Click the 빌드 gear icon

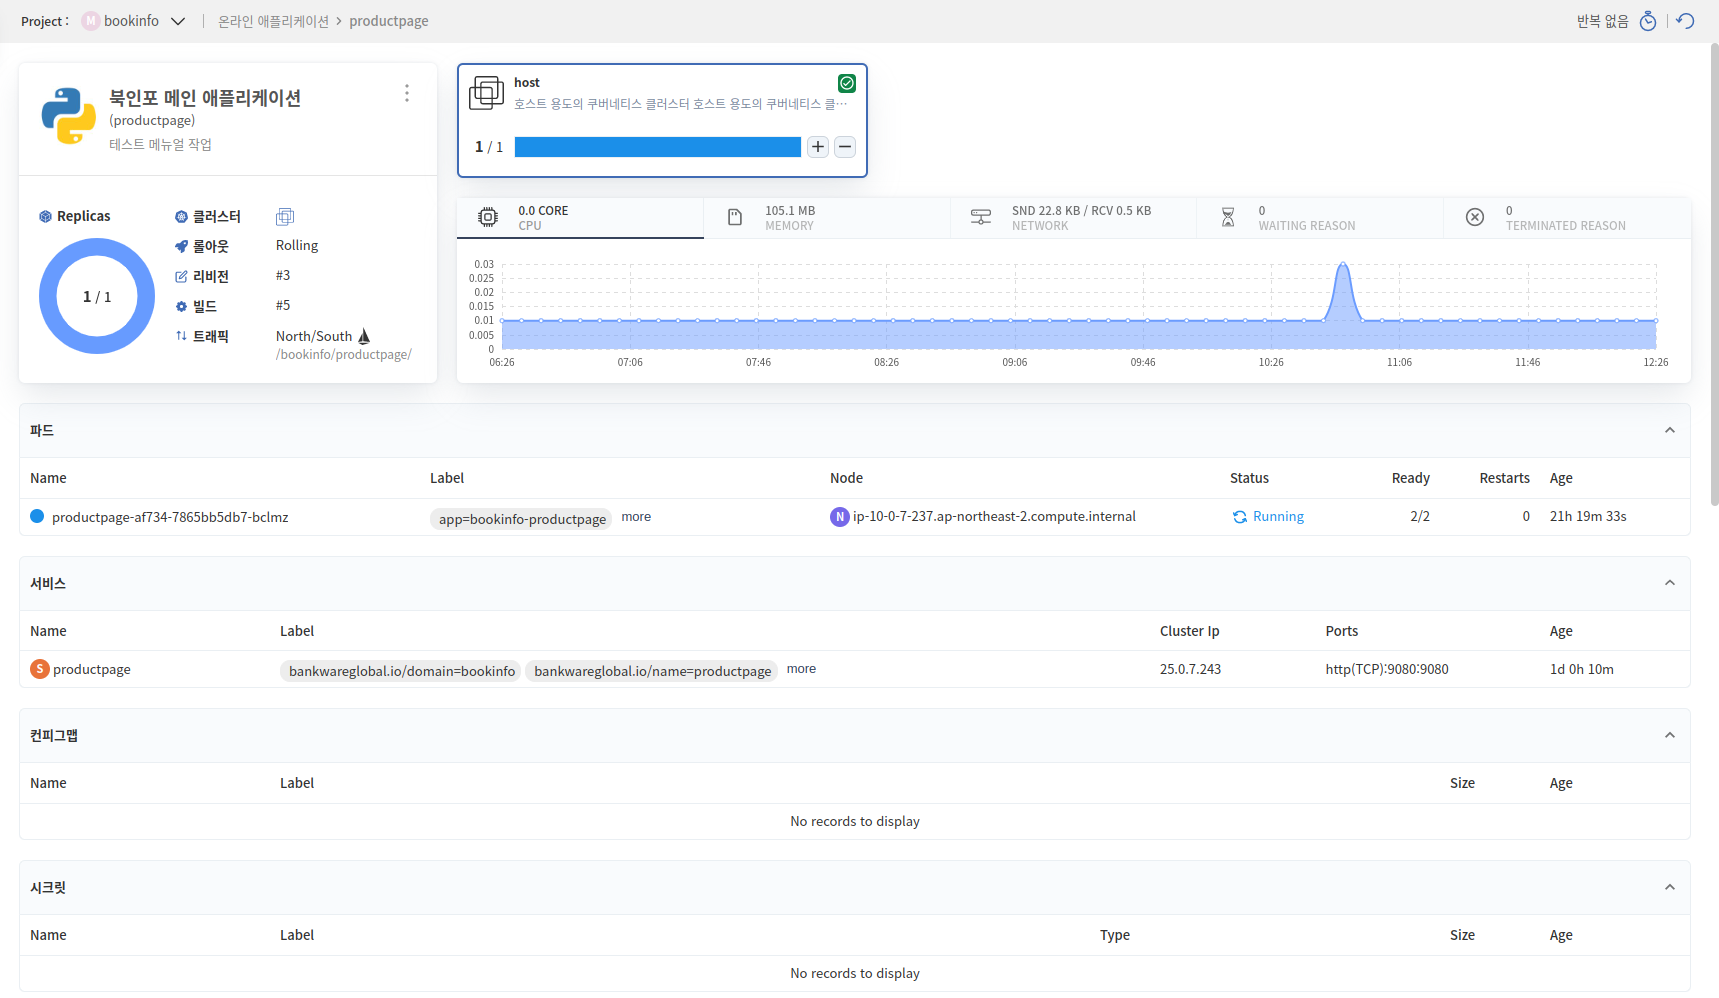coord(181,306)
